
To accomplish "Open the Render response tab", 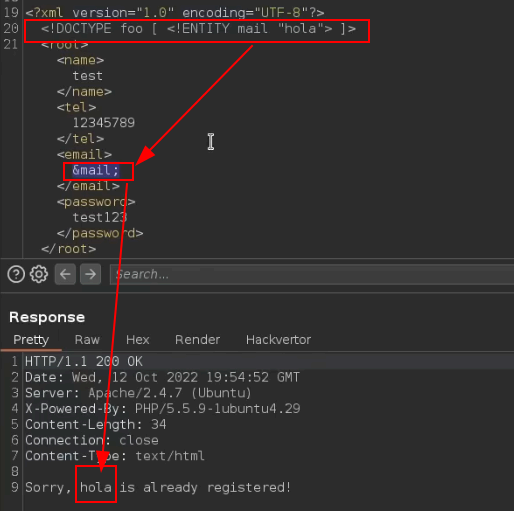I will point(197,340).
